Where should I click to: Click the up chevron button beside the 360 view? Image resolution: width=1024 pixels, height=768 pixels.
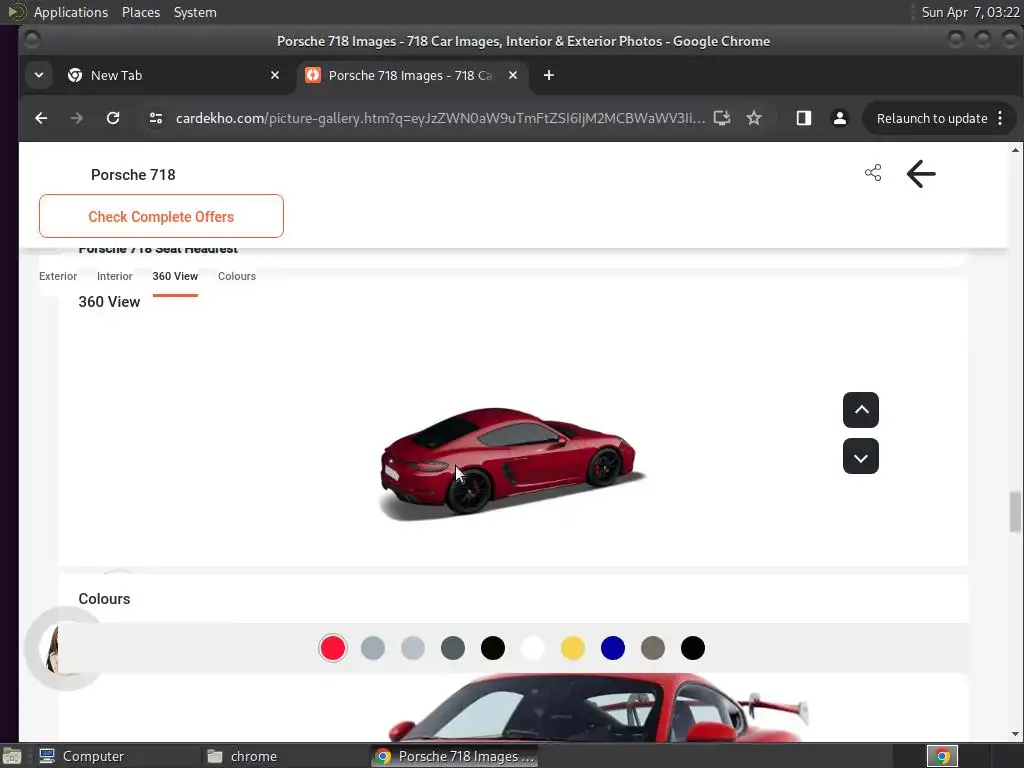coord(861,410)
